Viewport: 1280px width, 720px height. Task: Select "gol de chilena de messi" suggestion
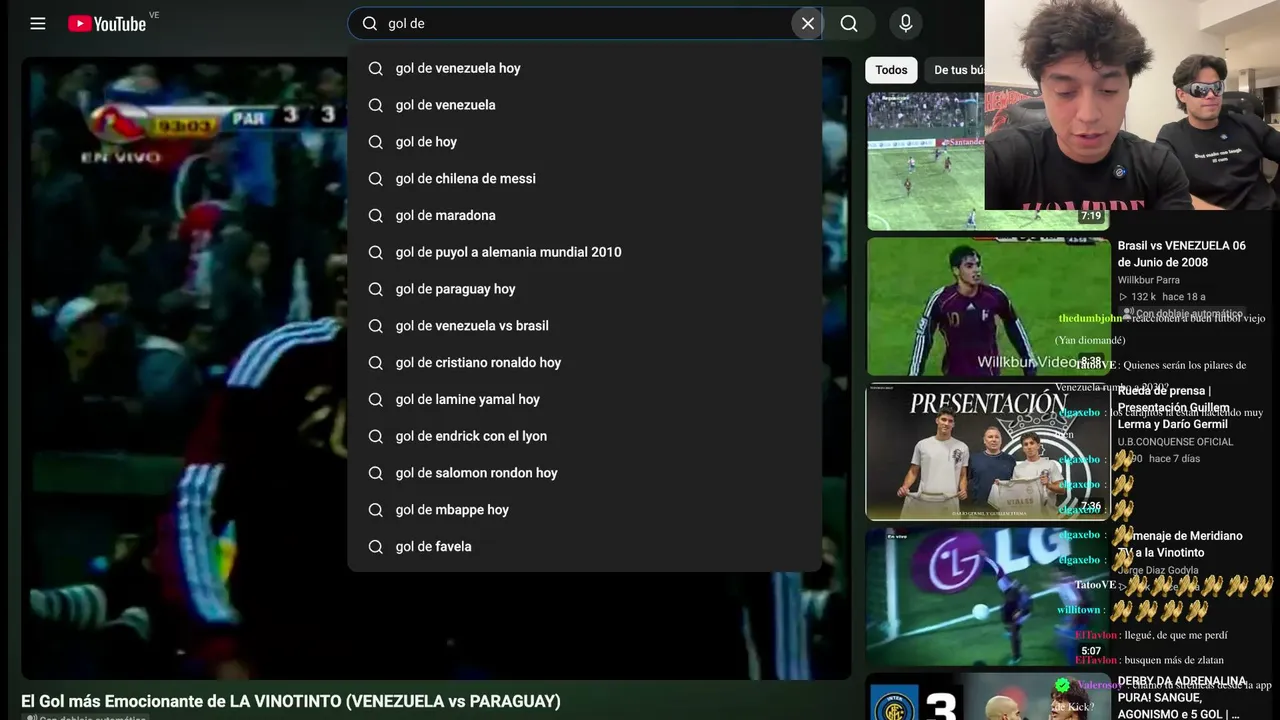click(x=585, y=179)
